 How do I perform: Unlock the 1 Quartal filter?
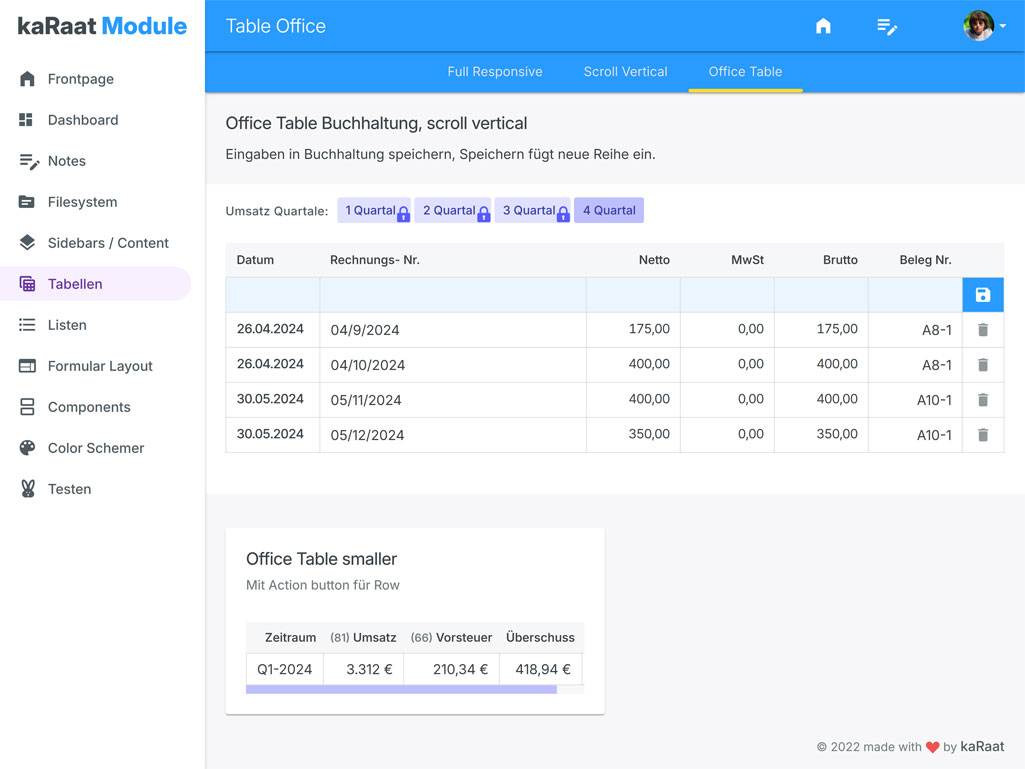403,213
